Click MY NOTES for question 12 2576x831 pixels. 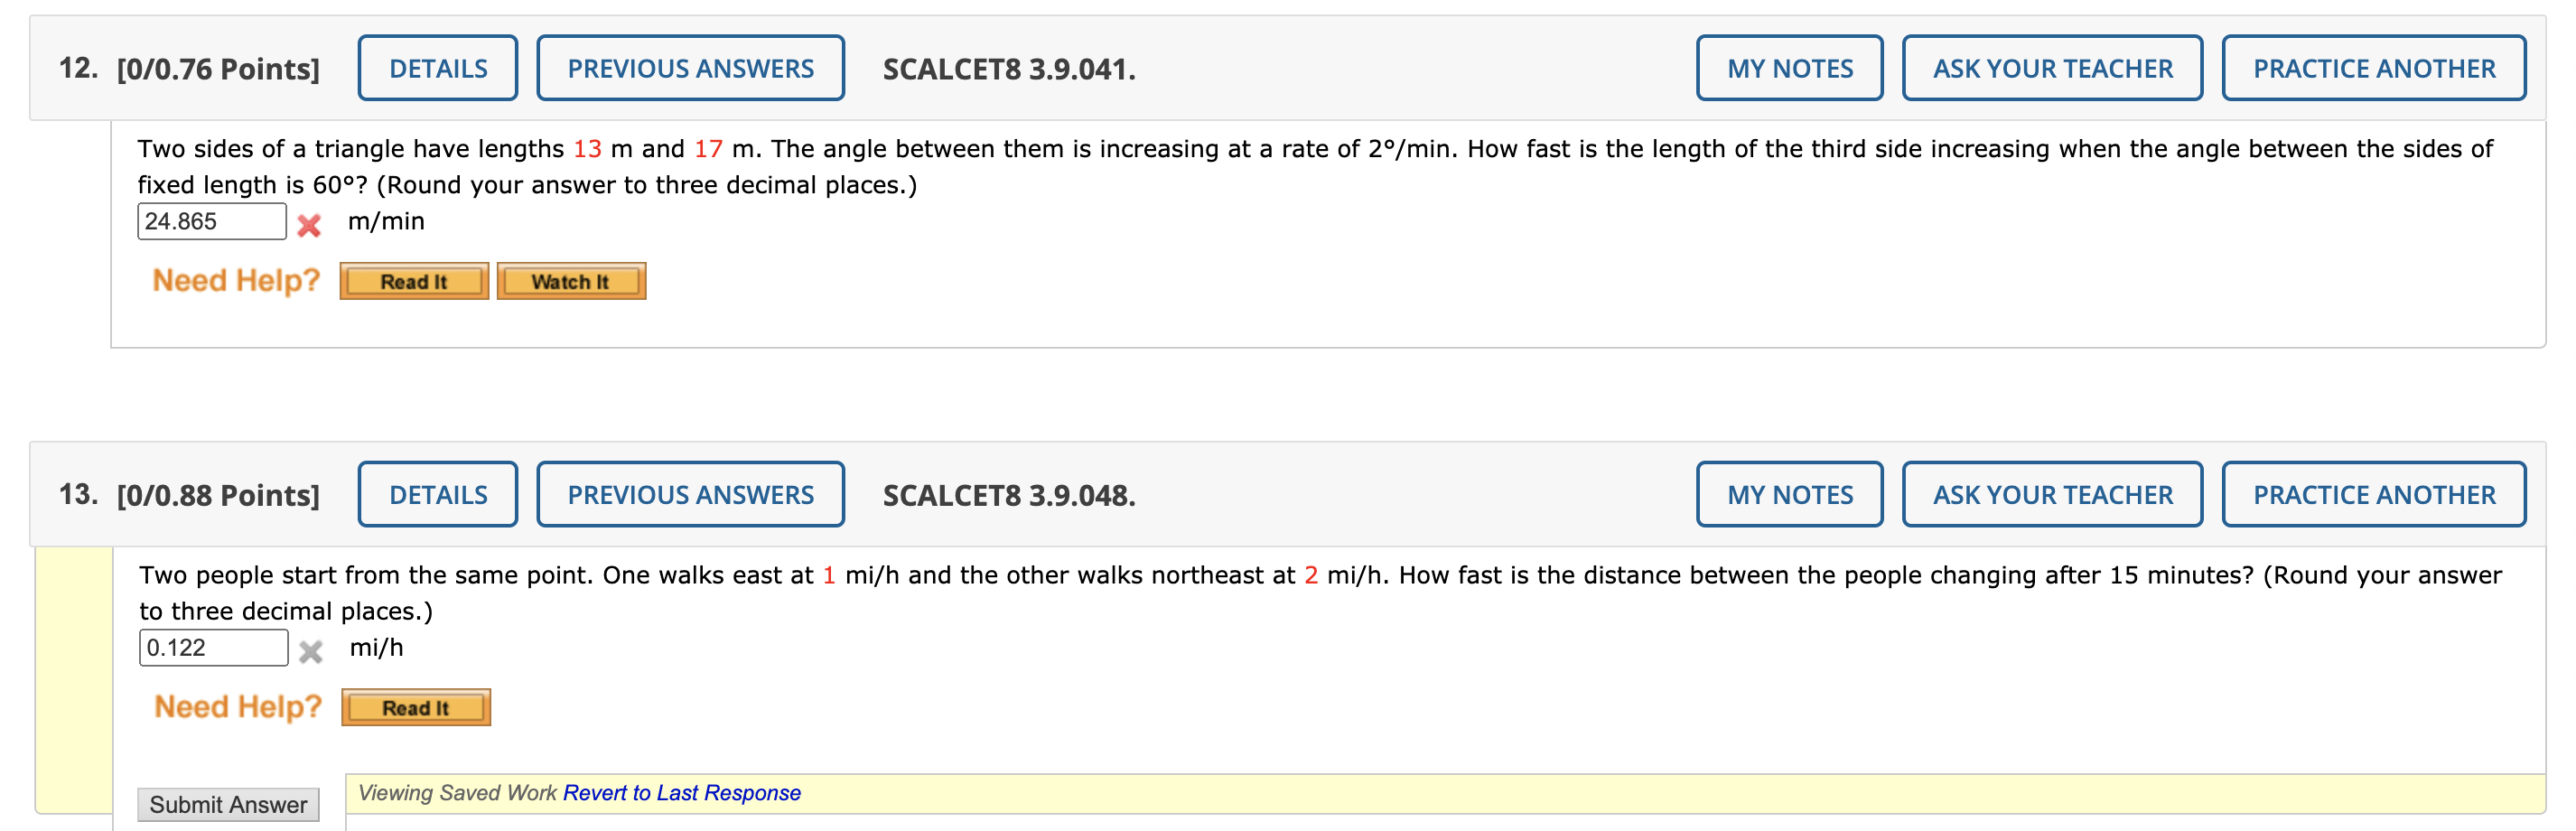pos(1789,67)
